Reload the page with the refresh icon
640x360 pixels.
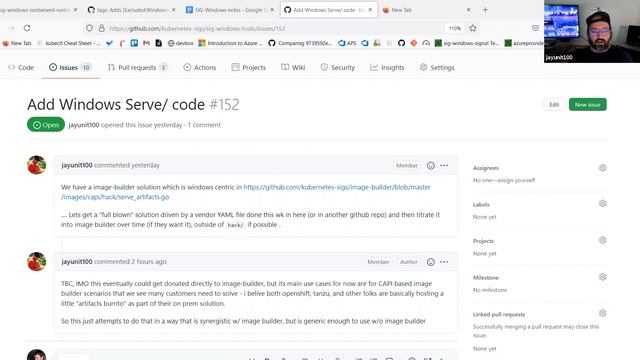27,28
